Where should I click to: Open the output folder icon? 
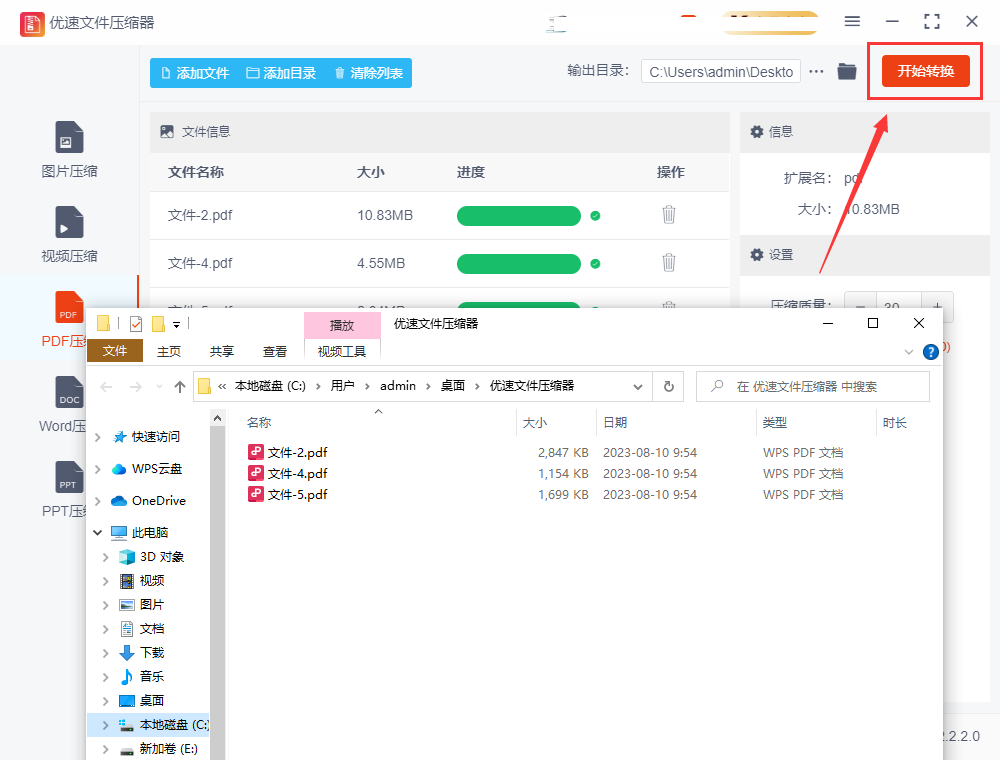847,71
